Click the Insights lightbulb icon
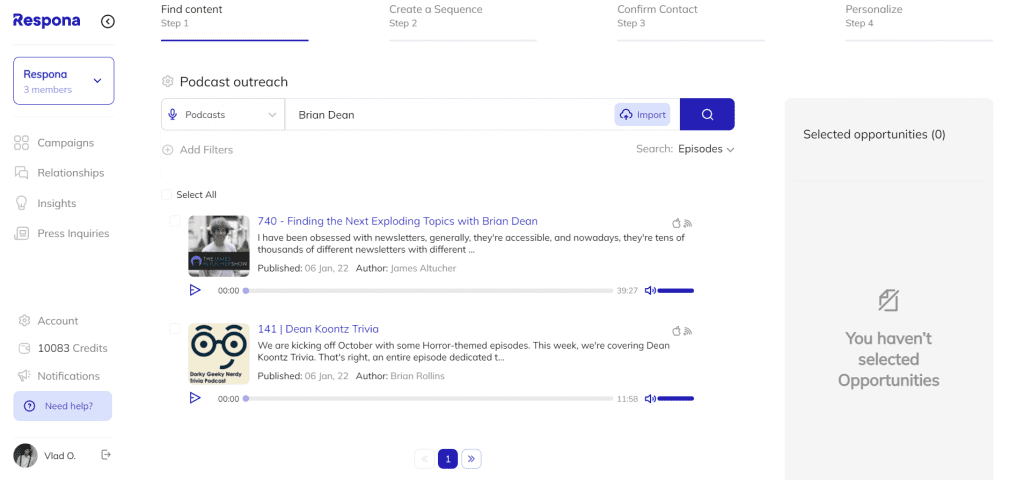Screen dimensions: 1024x480 [x=22, y=203]
